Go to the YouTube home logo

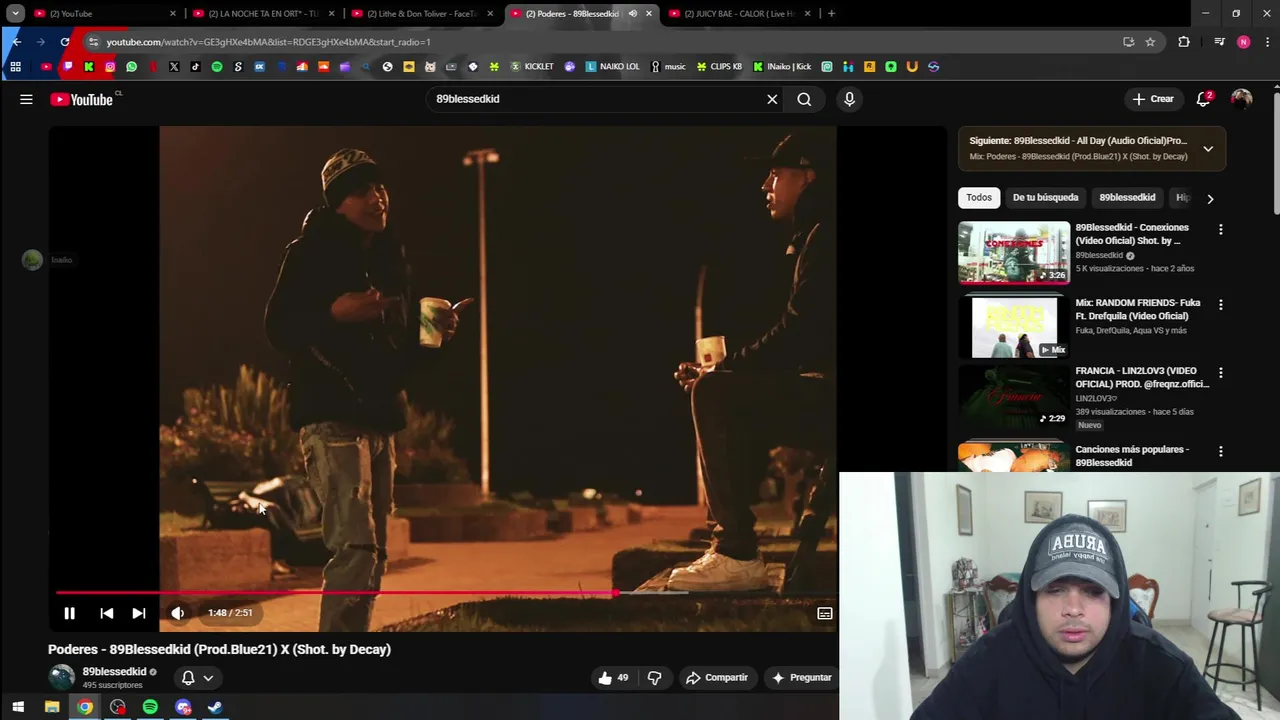coord(82,99)
